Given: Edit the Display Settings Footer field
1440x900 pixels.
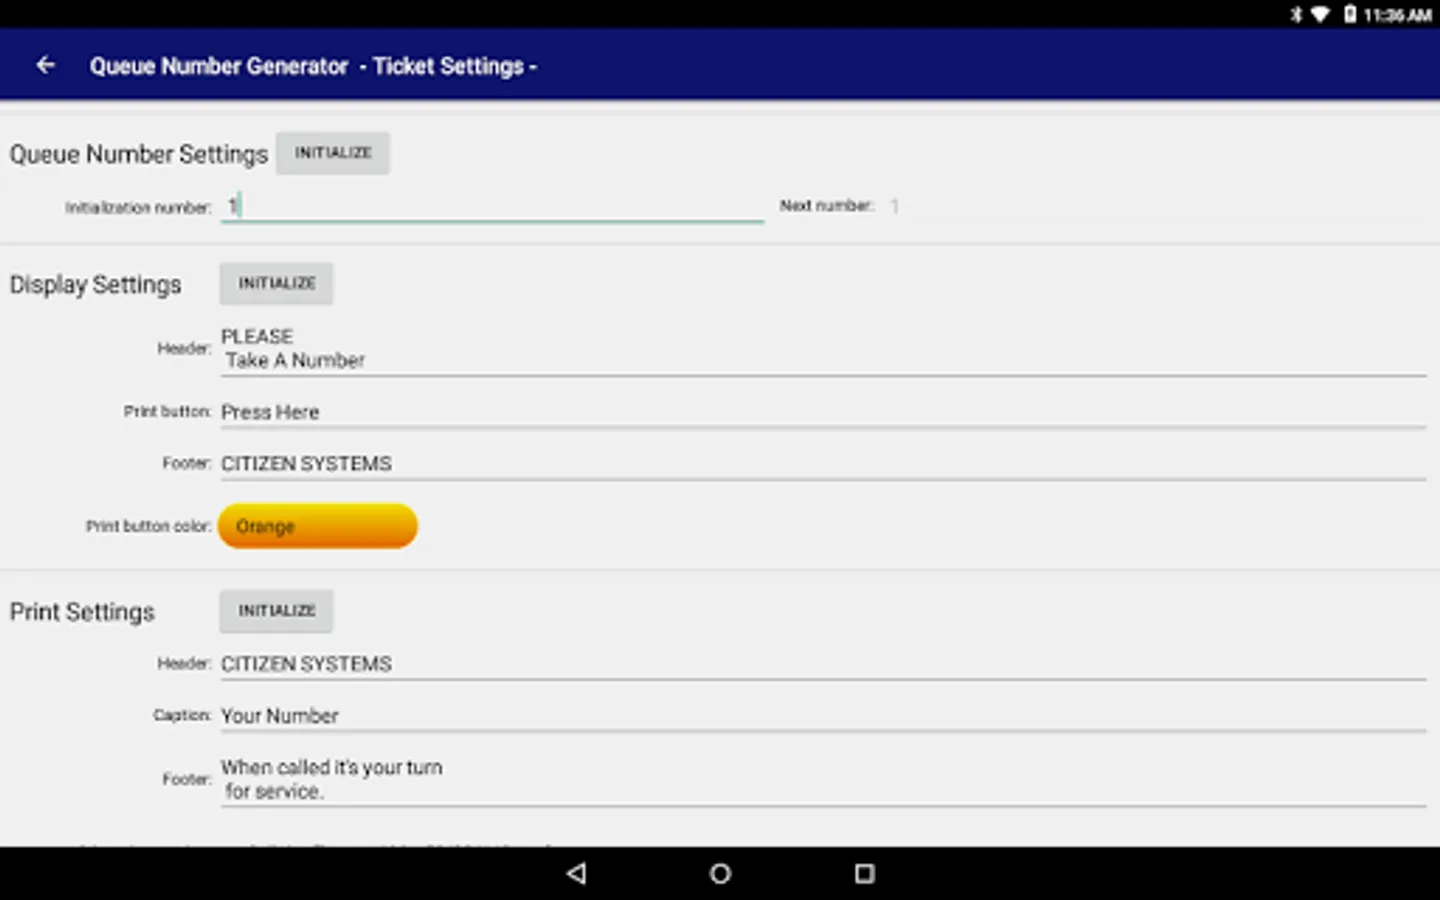Looking at the screenshot, I should [x=823, y=464].
